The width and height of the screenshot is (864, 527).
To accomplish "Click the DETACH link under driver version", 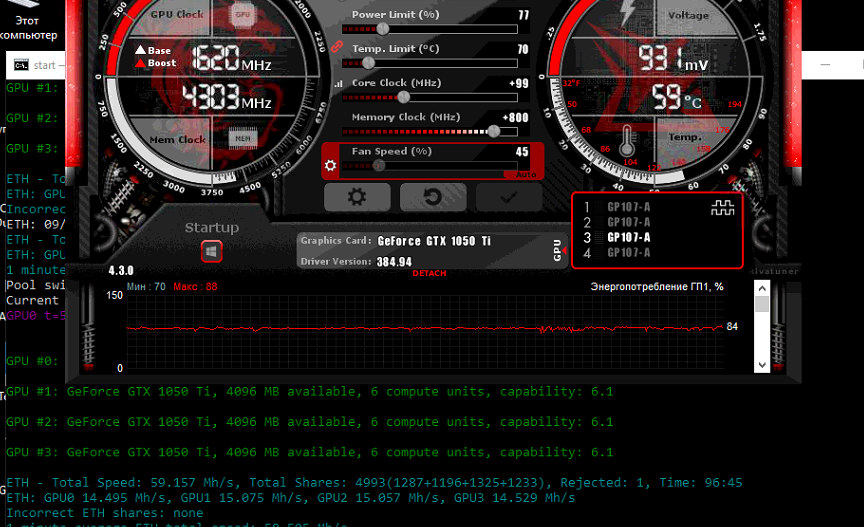I will [429, 273].
